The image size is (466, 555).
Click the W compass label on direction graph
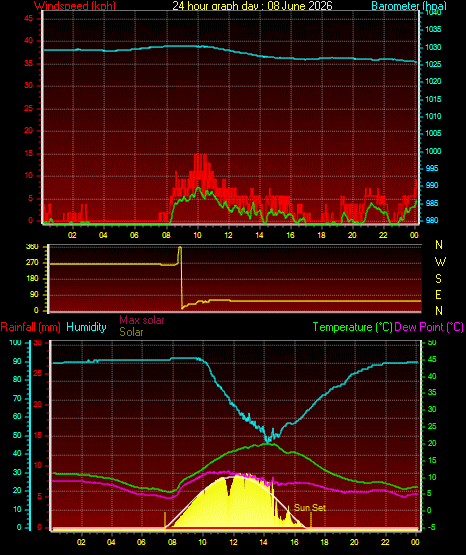pyautogui.click(x=440, y=262)
